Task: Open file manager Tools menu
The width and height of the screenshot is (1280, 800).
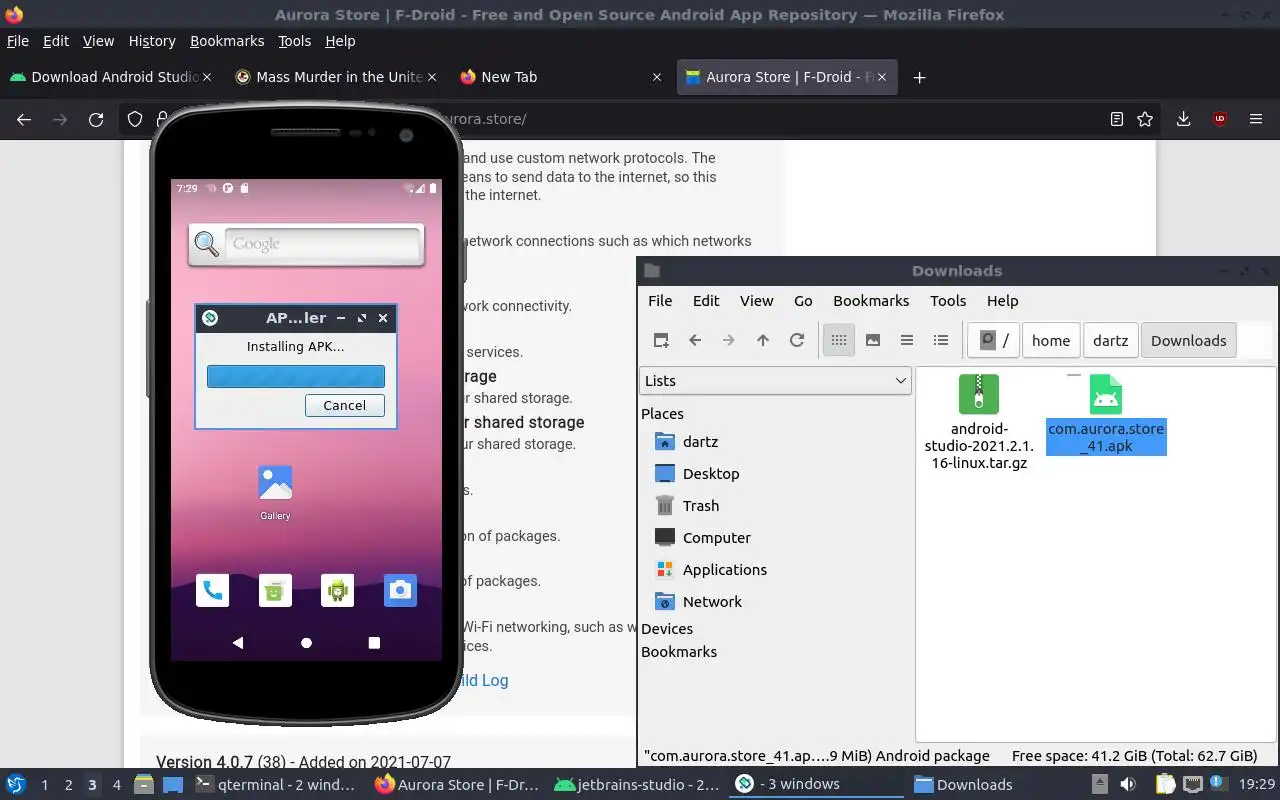Action: tap(948, 300)
